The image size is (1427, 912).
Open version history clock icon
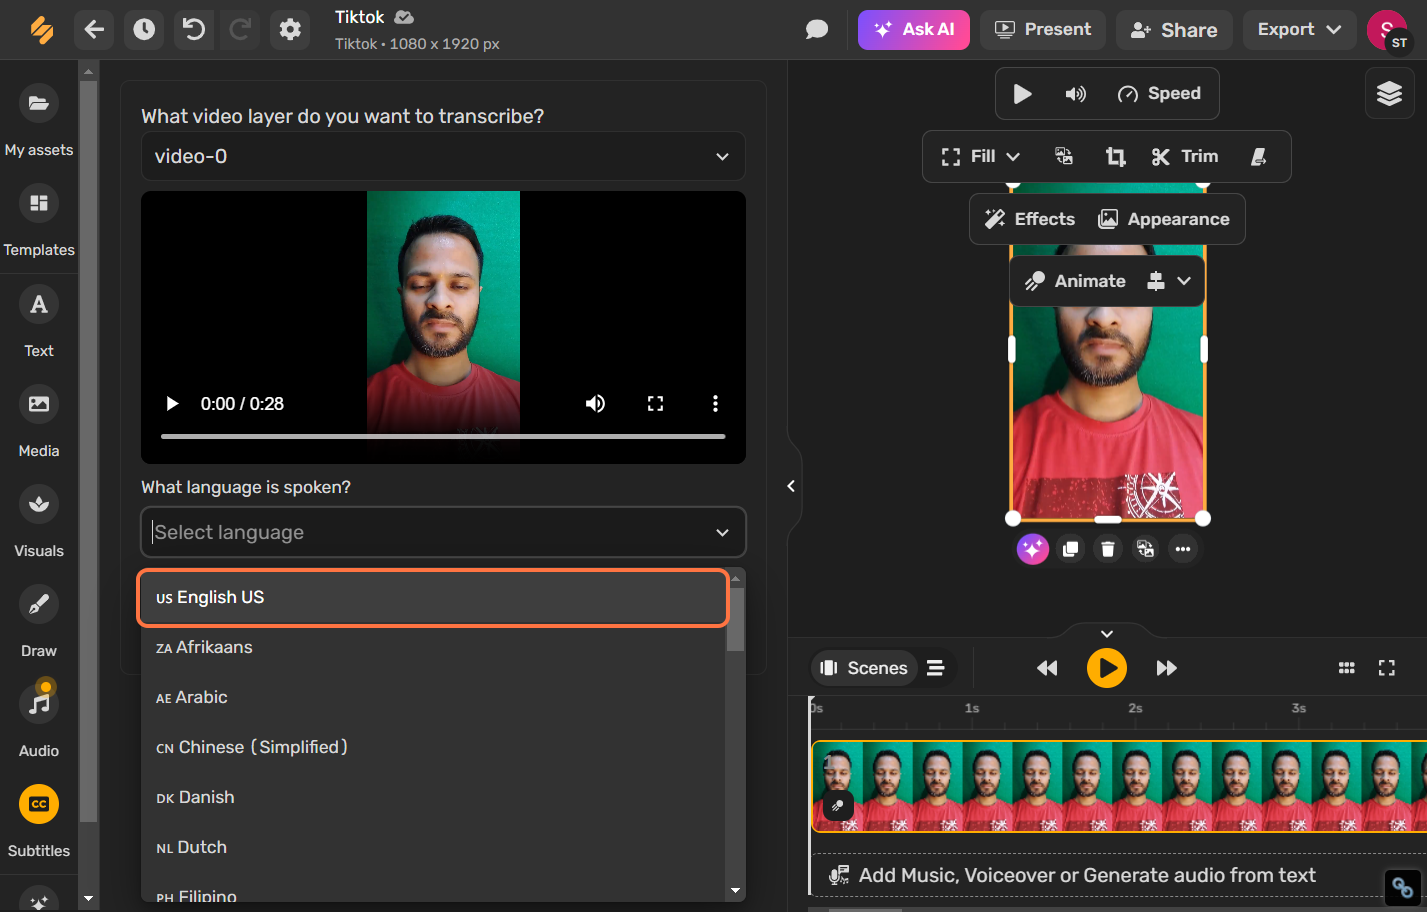[x=144, y=30]
